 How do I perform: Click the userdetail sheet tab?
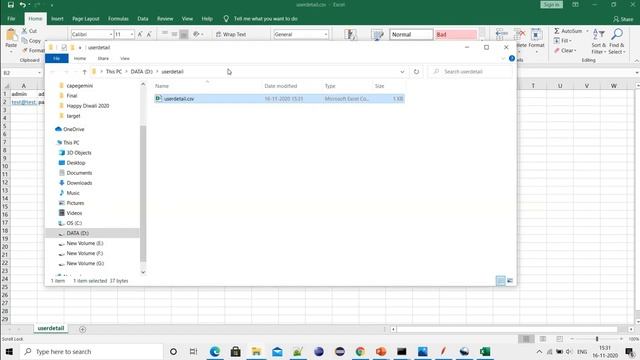(51, 328)
